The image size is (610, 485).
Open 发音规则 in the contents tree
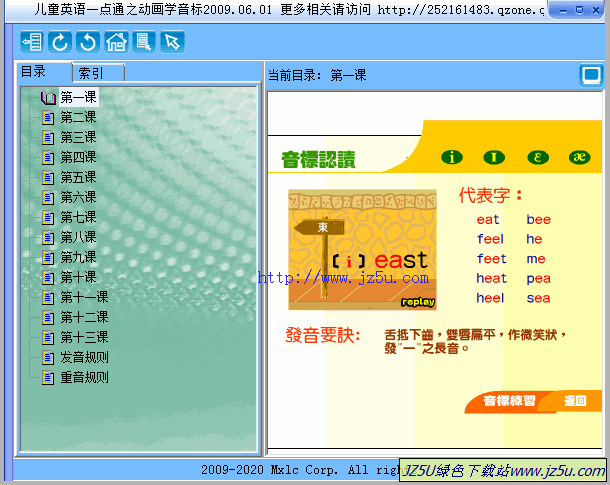pyautogui.click(x=84, y=357)
